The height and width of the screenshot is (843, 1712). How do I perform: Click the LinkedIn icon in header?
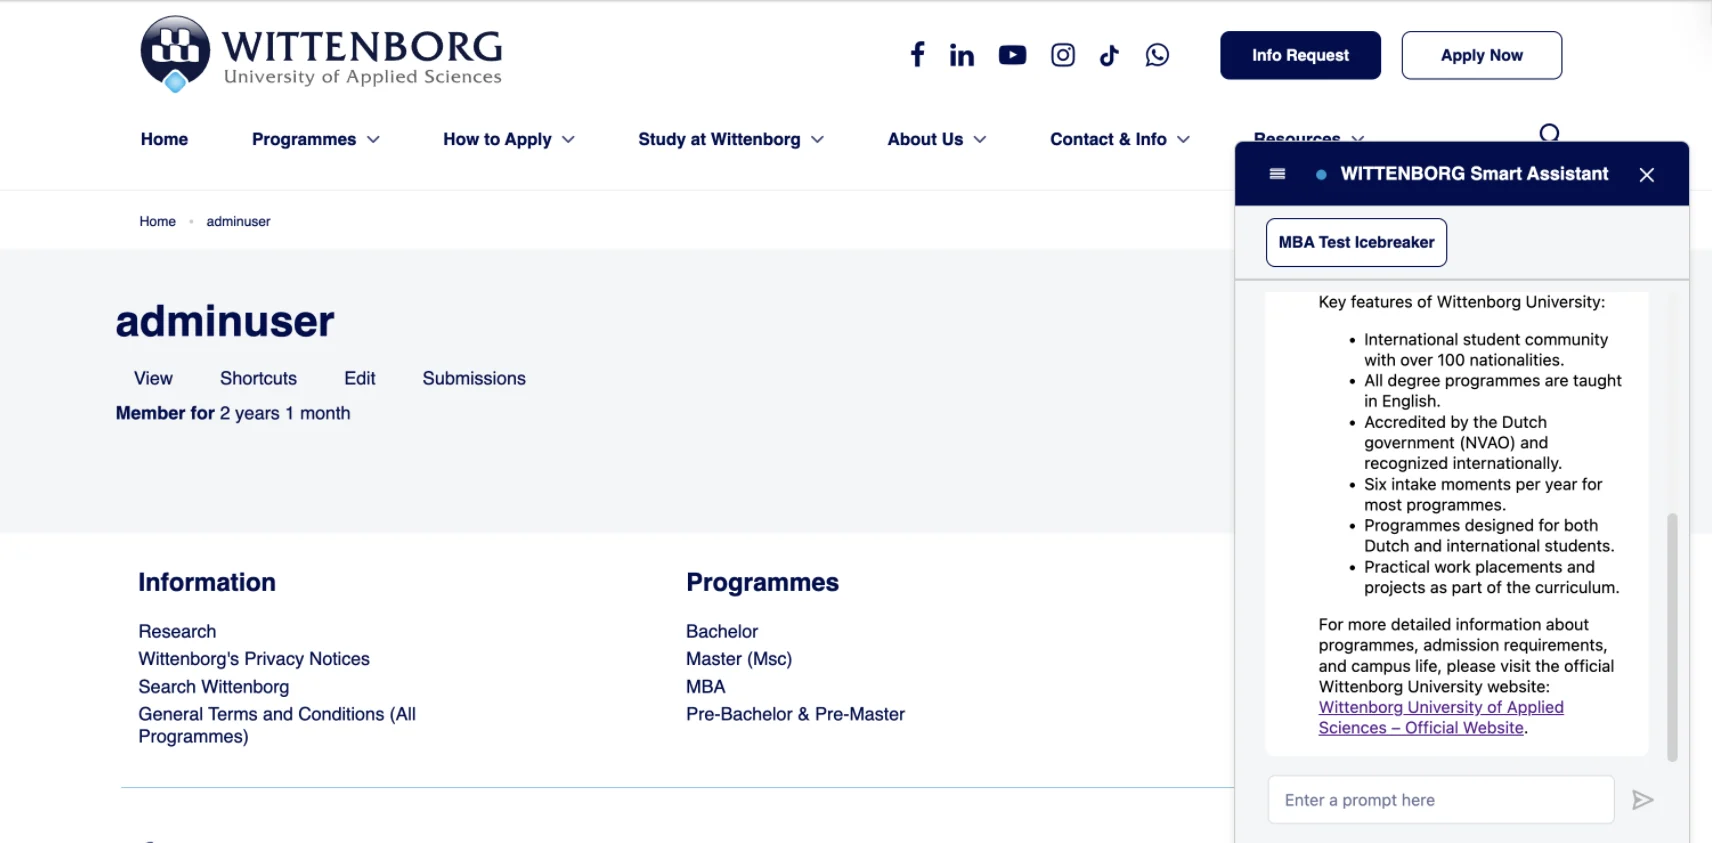click(961, 55)
